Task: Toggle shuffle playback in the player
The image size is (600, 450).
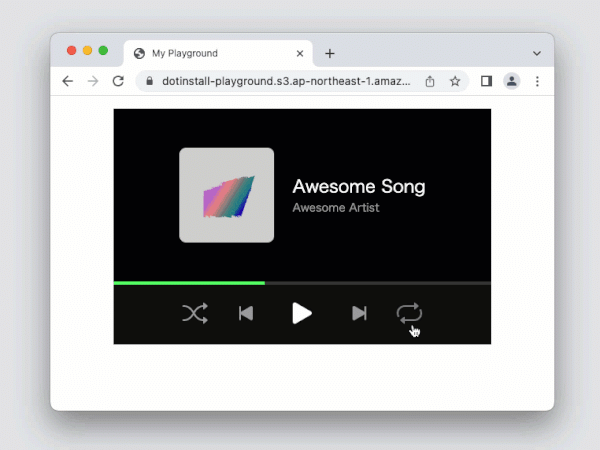Action: point(195,313)
